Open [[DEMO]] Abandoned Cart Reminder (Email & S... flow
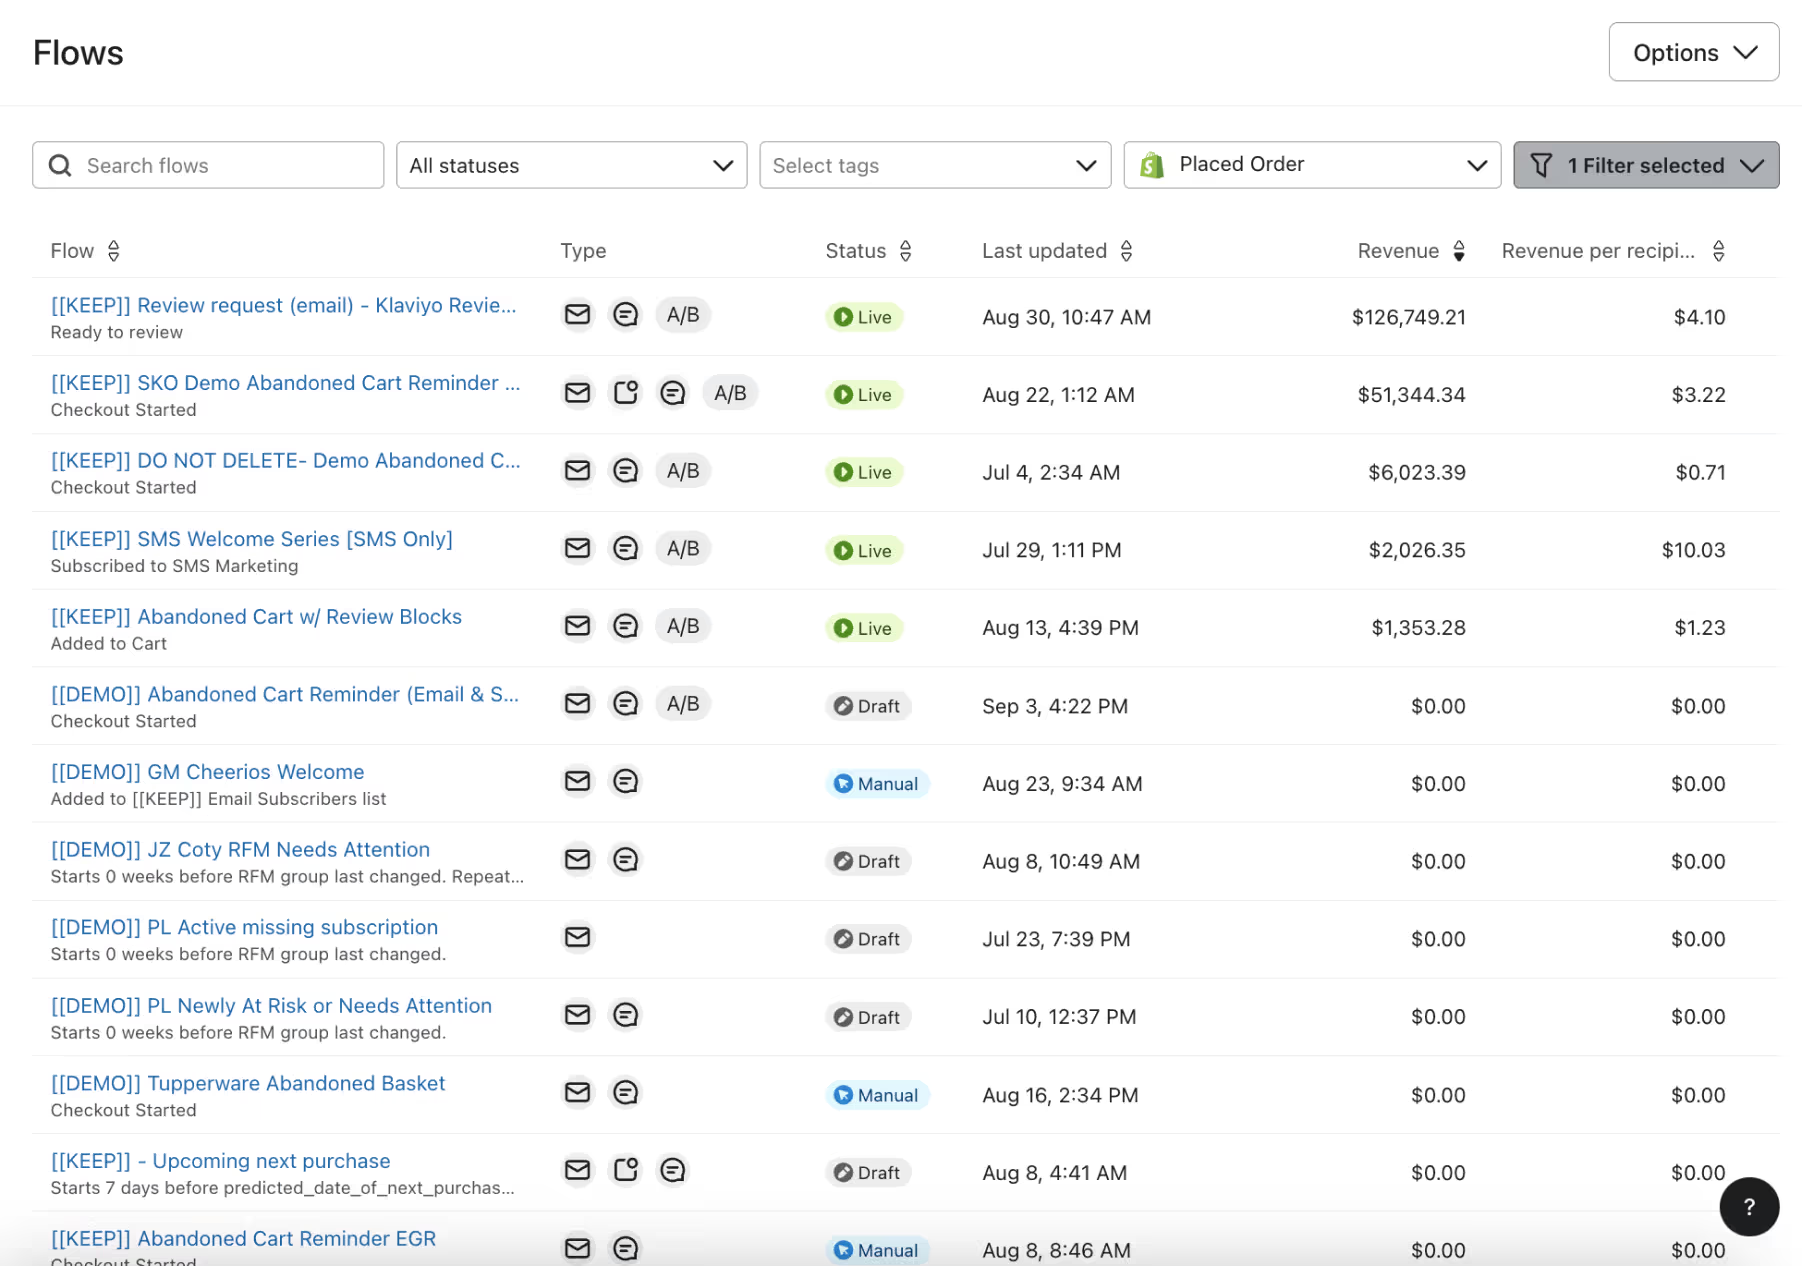The width and height of the screenshot is (1802, 1266). pyautogui.click(x=285, y=694)
